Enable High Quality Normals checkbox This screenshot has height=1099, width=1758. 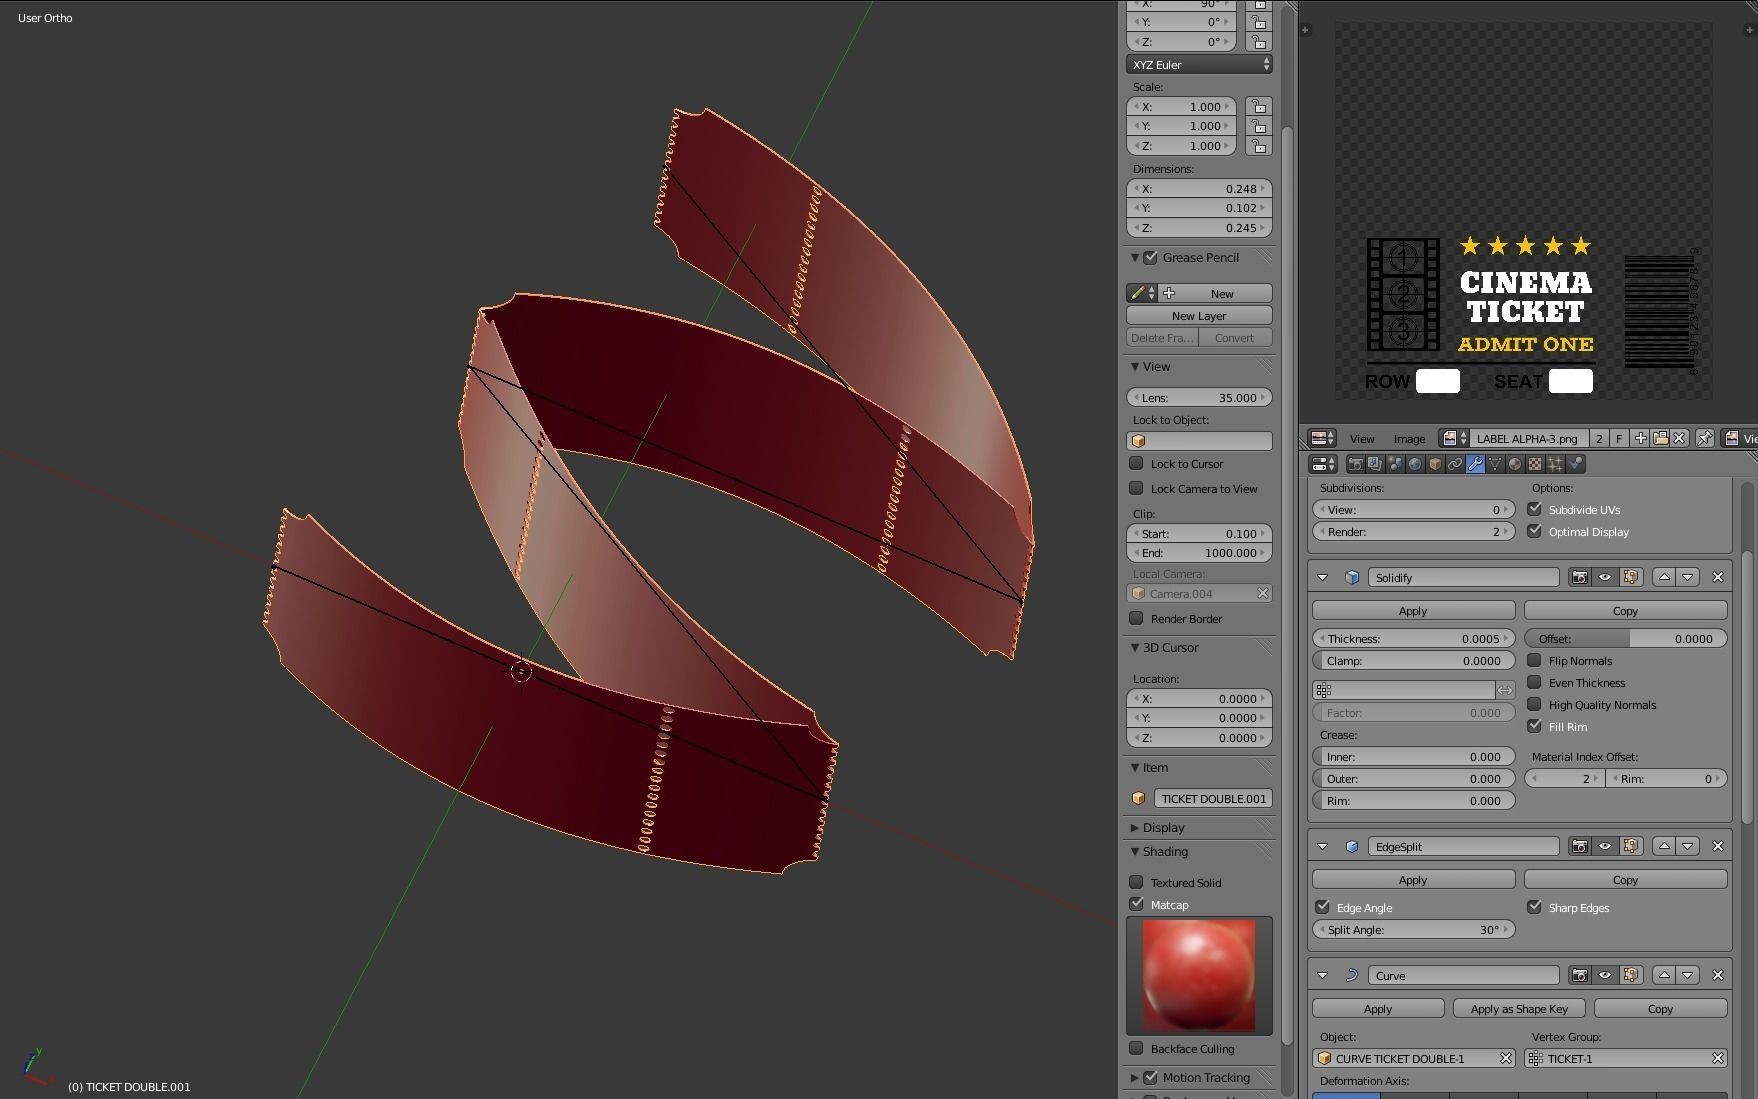[x=1535, y=704]
